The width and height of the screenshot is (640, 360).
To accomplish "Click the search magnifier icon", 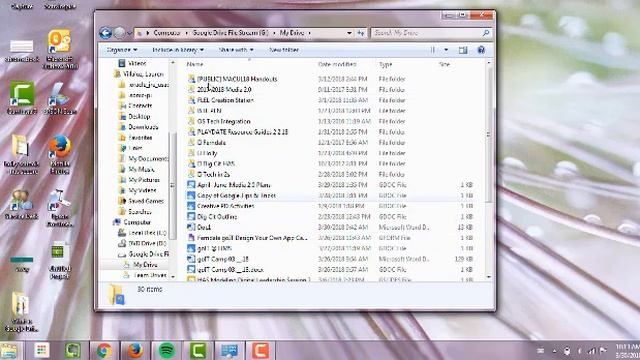I will pyautogui.click(x=486, y=33).
